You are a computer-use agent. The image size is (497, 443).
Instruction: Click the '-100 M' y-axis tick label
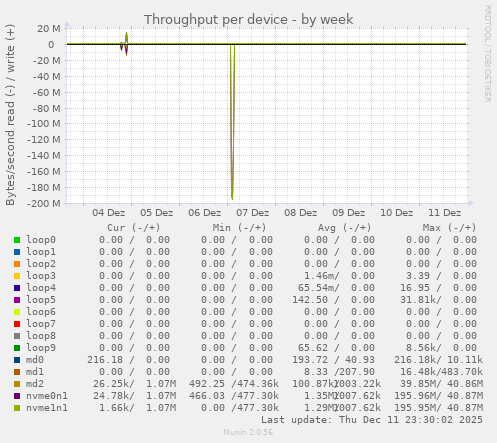tap(44, 124)
